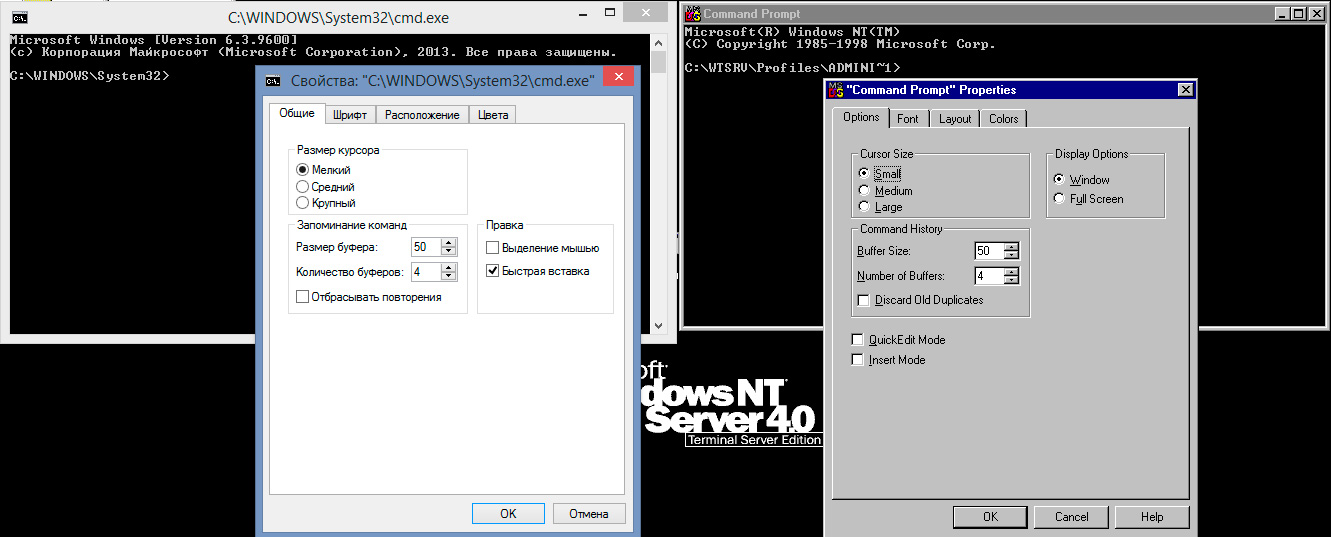Screen dimensions: 1331x537
Task: Increase Number of Buffers with up arrow
Action: pos(1011,272)
